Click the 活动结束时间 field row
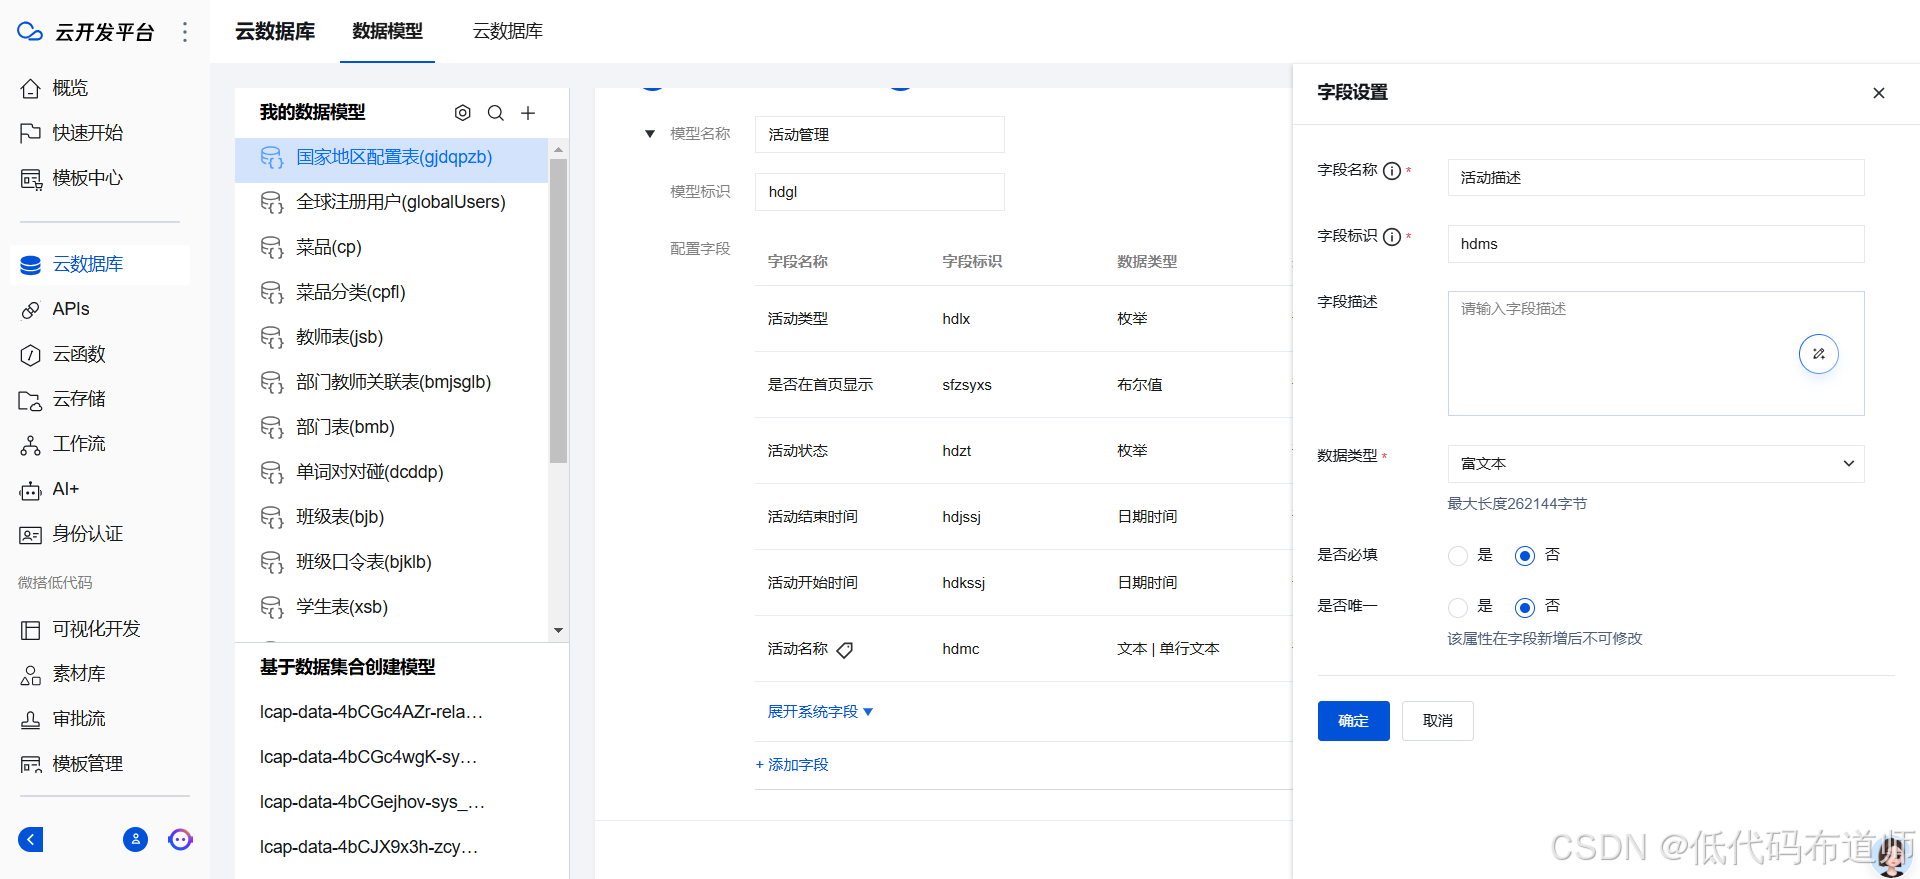 1023,517
